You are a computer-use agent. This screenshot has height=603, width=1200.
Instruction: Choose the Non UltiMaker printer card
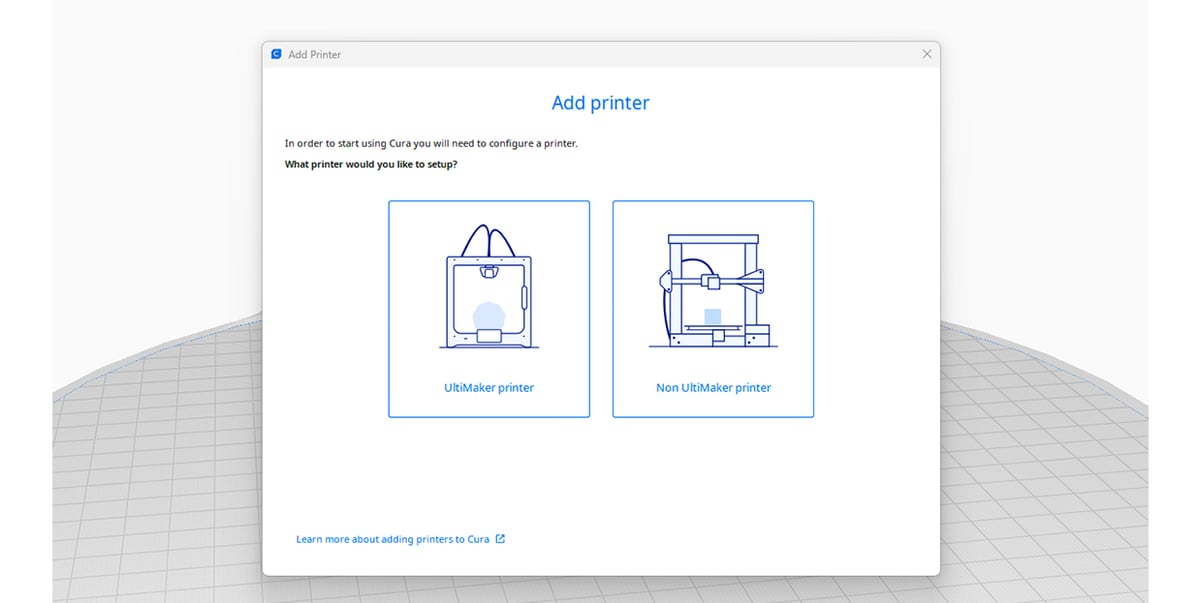point(713,309)
